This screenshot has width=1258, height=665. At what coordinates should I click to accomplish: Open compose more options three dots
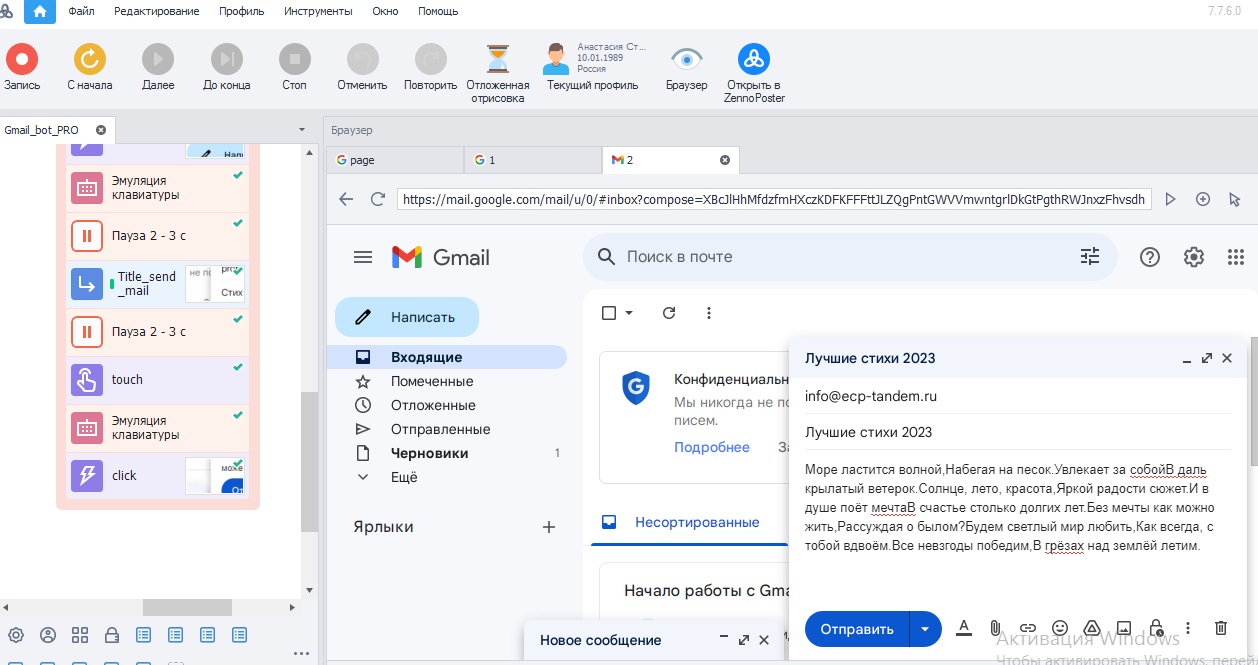coord(1188,628)
